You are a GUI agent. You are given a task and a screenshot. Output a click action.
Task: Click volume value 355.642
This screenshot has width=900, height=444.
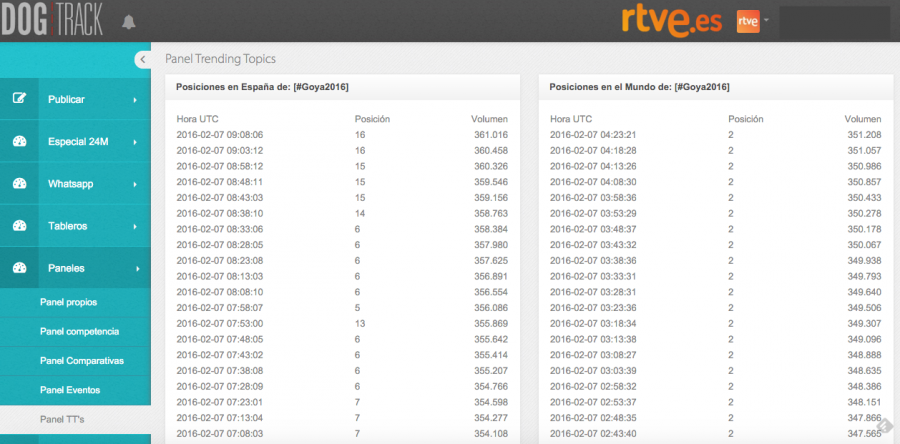[491, 339]
